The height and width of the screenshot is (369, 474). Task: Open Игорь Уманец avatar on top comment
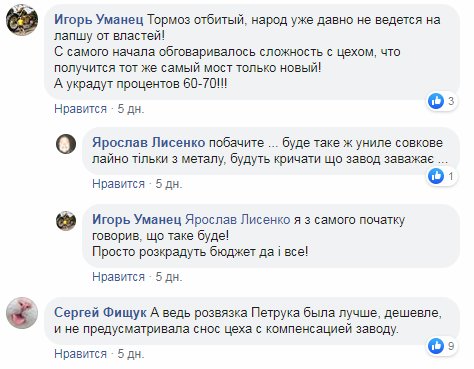(22, 20)
